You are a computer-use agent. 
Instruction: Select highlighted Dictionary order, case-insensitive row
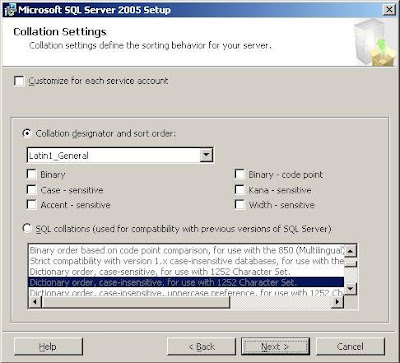(x=186, y=282)
